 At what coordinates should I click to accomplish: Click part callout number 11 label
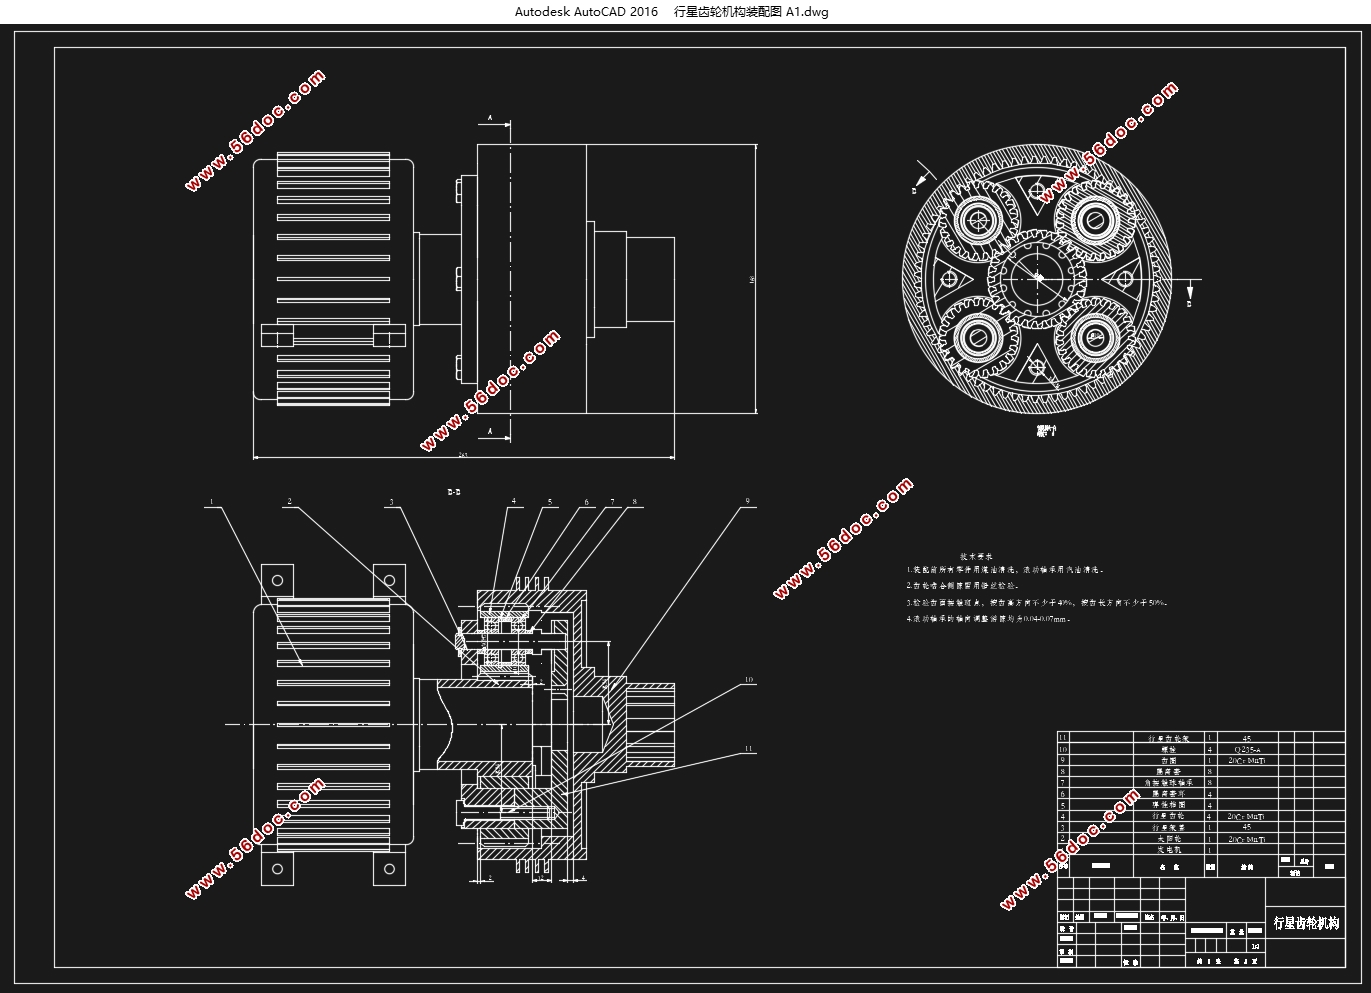coord(747,749)
